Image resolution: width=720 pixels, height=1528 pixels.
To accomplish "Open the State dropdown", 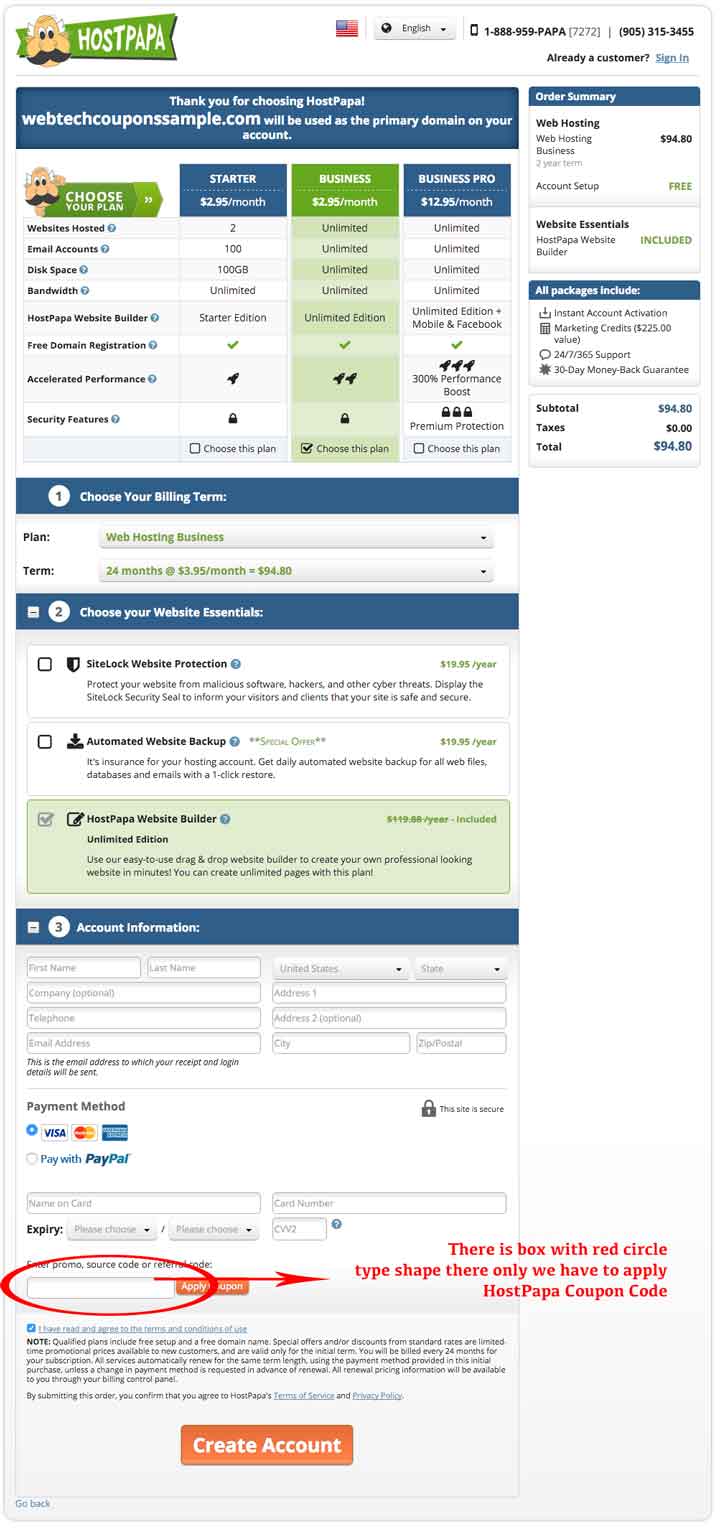I will (x=461, y=968).
